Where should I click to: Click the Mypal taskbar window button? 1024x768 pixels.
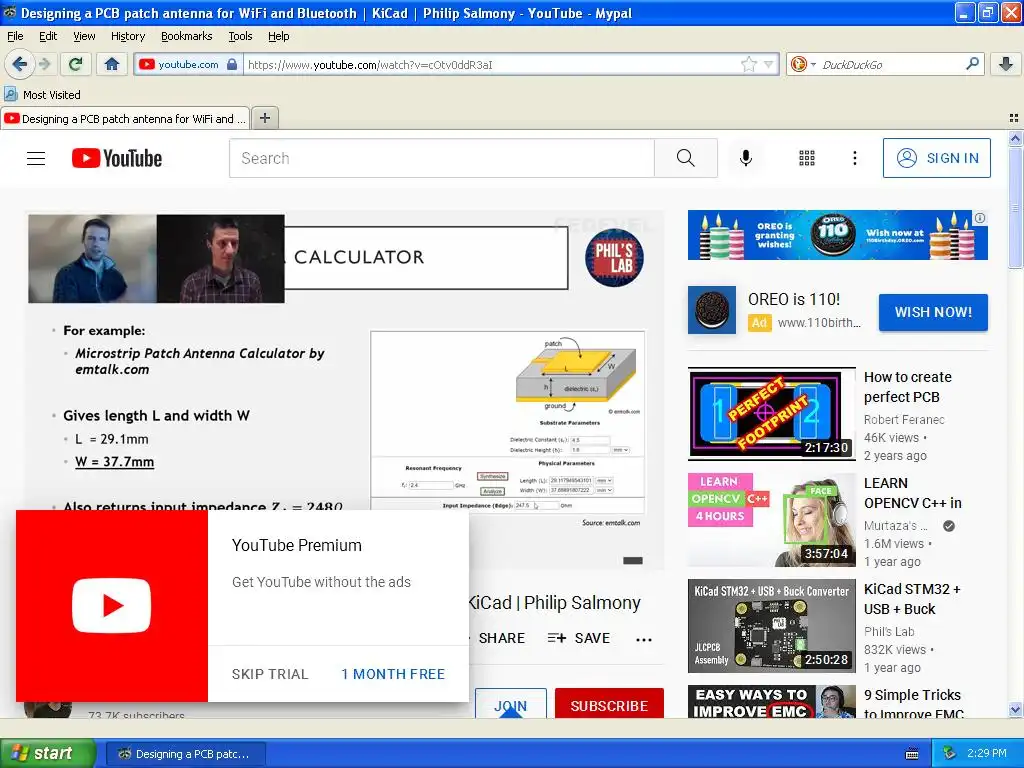tap(185, 754)
